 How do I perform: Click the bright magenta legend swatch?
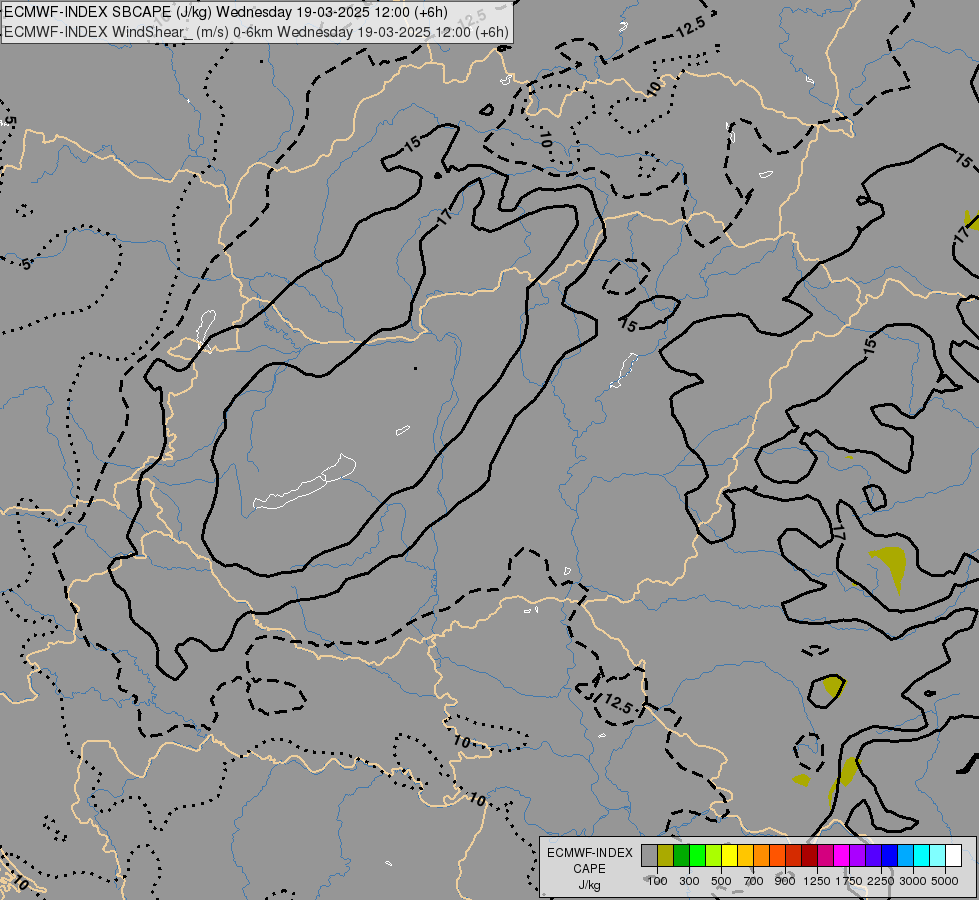tap(842, 856)
